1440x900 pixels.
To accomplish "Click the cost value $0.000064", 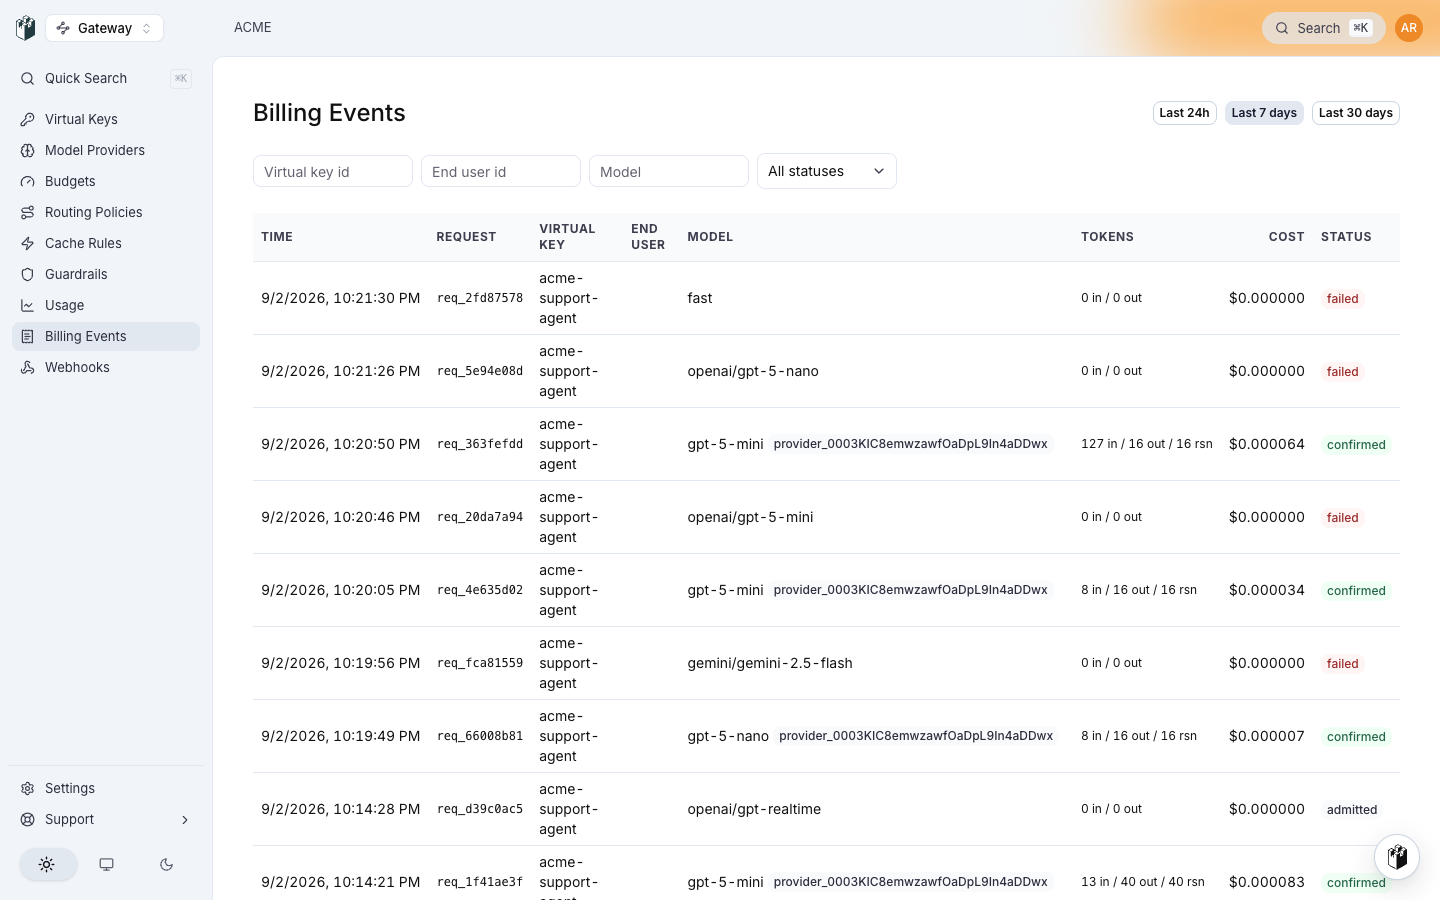I will (1267, 444).
